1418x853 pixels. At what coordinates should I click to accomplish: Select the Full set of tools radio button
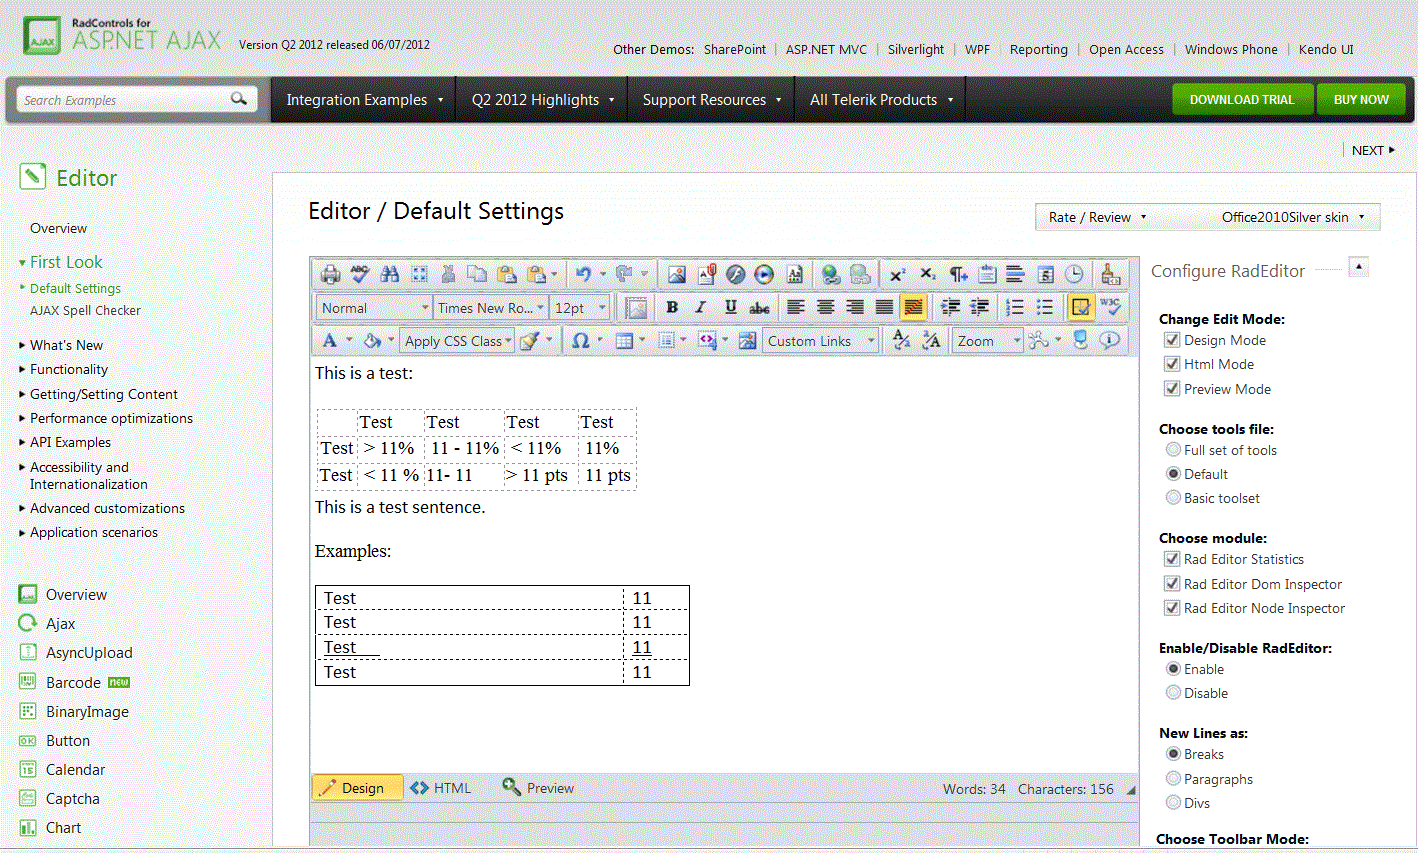click(x=1173, y=450)
